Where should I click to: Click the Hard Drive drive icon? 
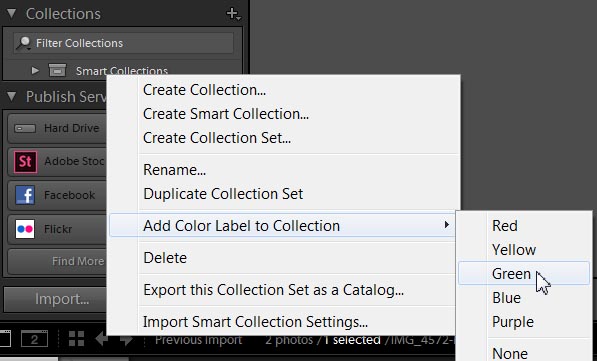tap(25, 128)
